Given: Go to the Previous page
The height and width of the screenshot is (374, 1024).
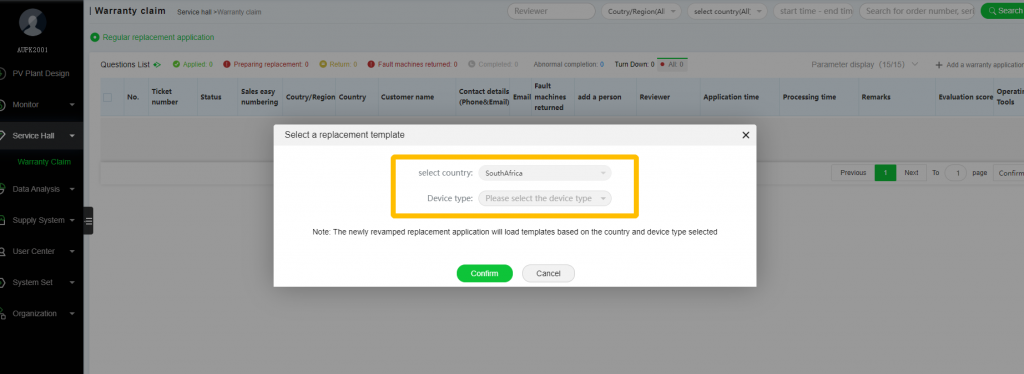Looking at the screenshot, I should pos(853,173).
